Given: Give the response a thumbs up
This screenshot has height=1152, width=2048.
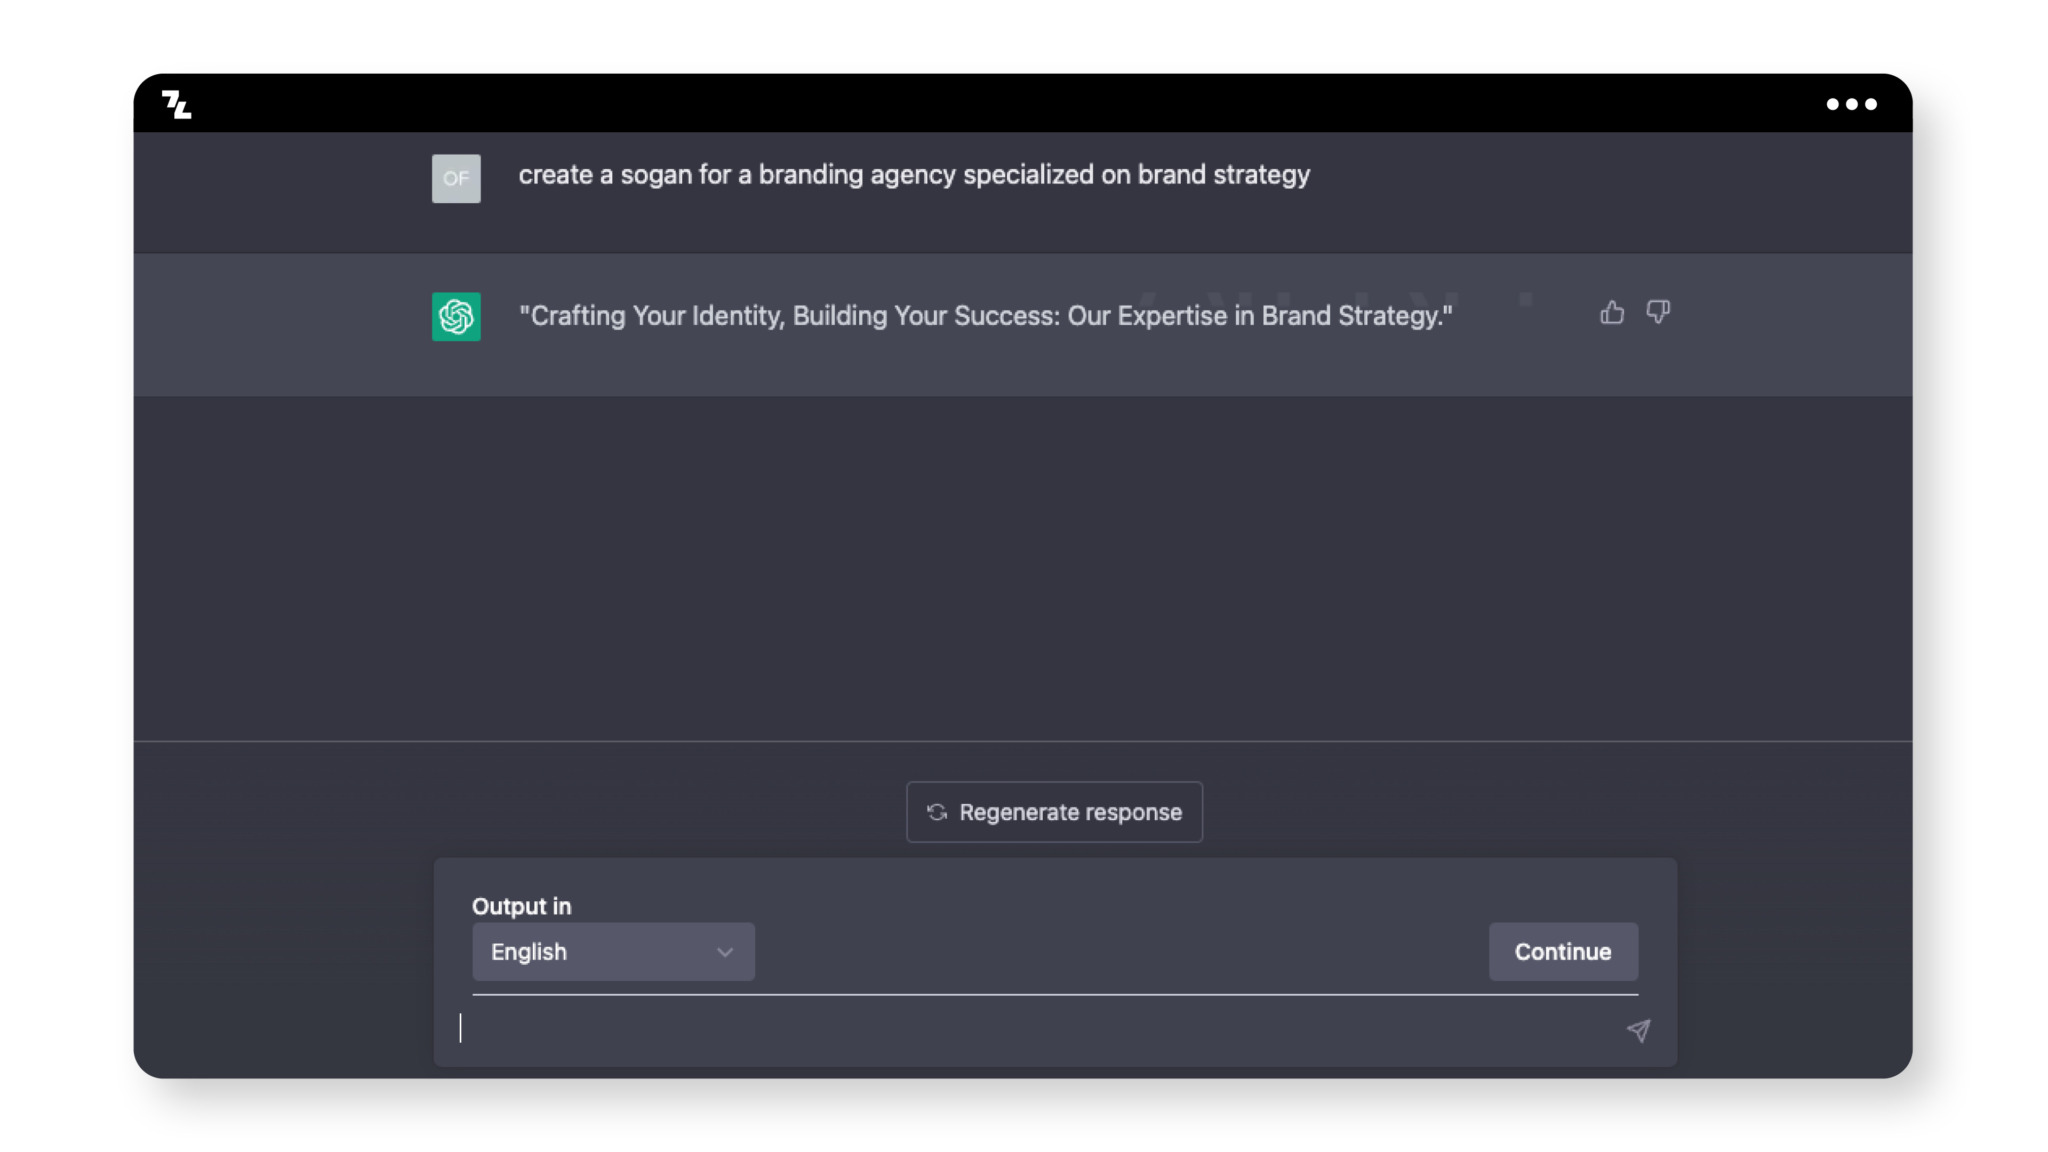Looking at the screenshot, I should pos(1612,313).
